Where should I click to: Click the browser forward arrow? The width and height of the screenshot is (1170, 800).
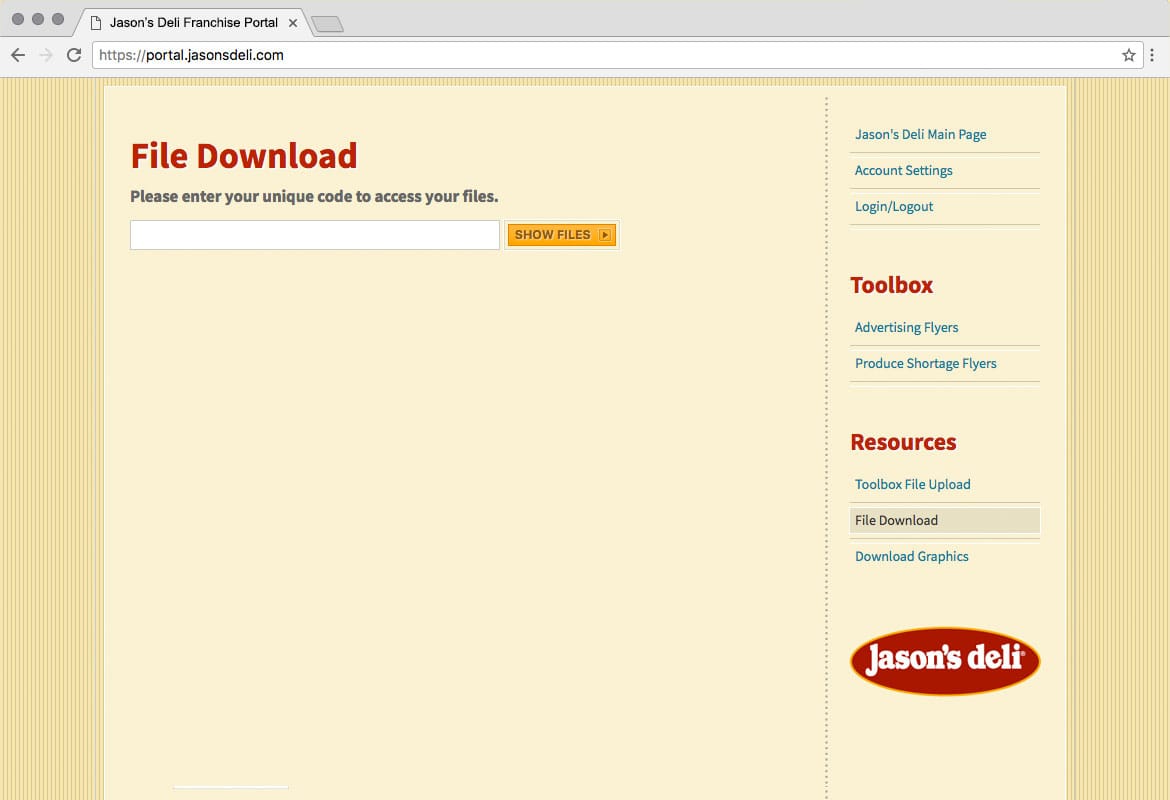coord(45,55)
